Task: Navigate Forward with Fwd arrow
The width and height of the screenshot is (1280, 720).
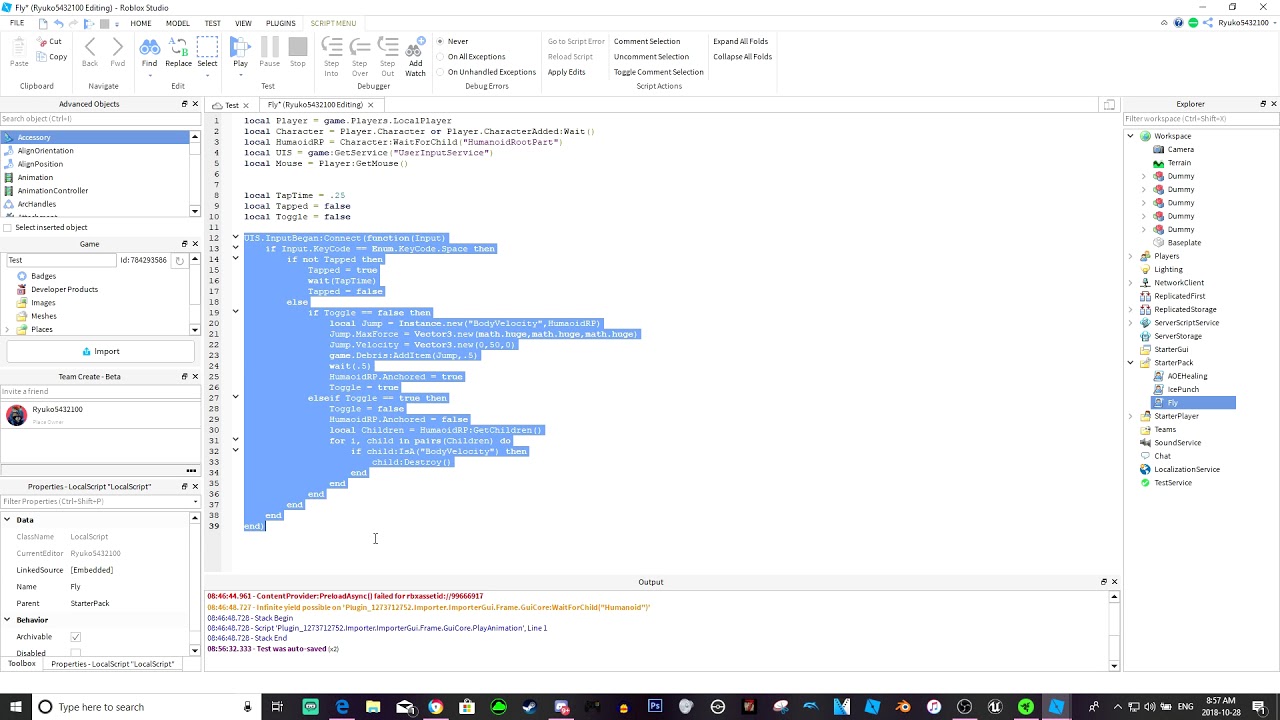Action: pos(118,52)
